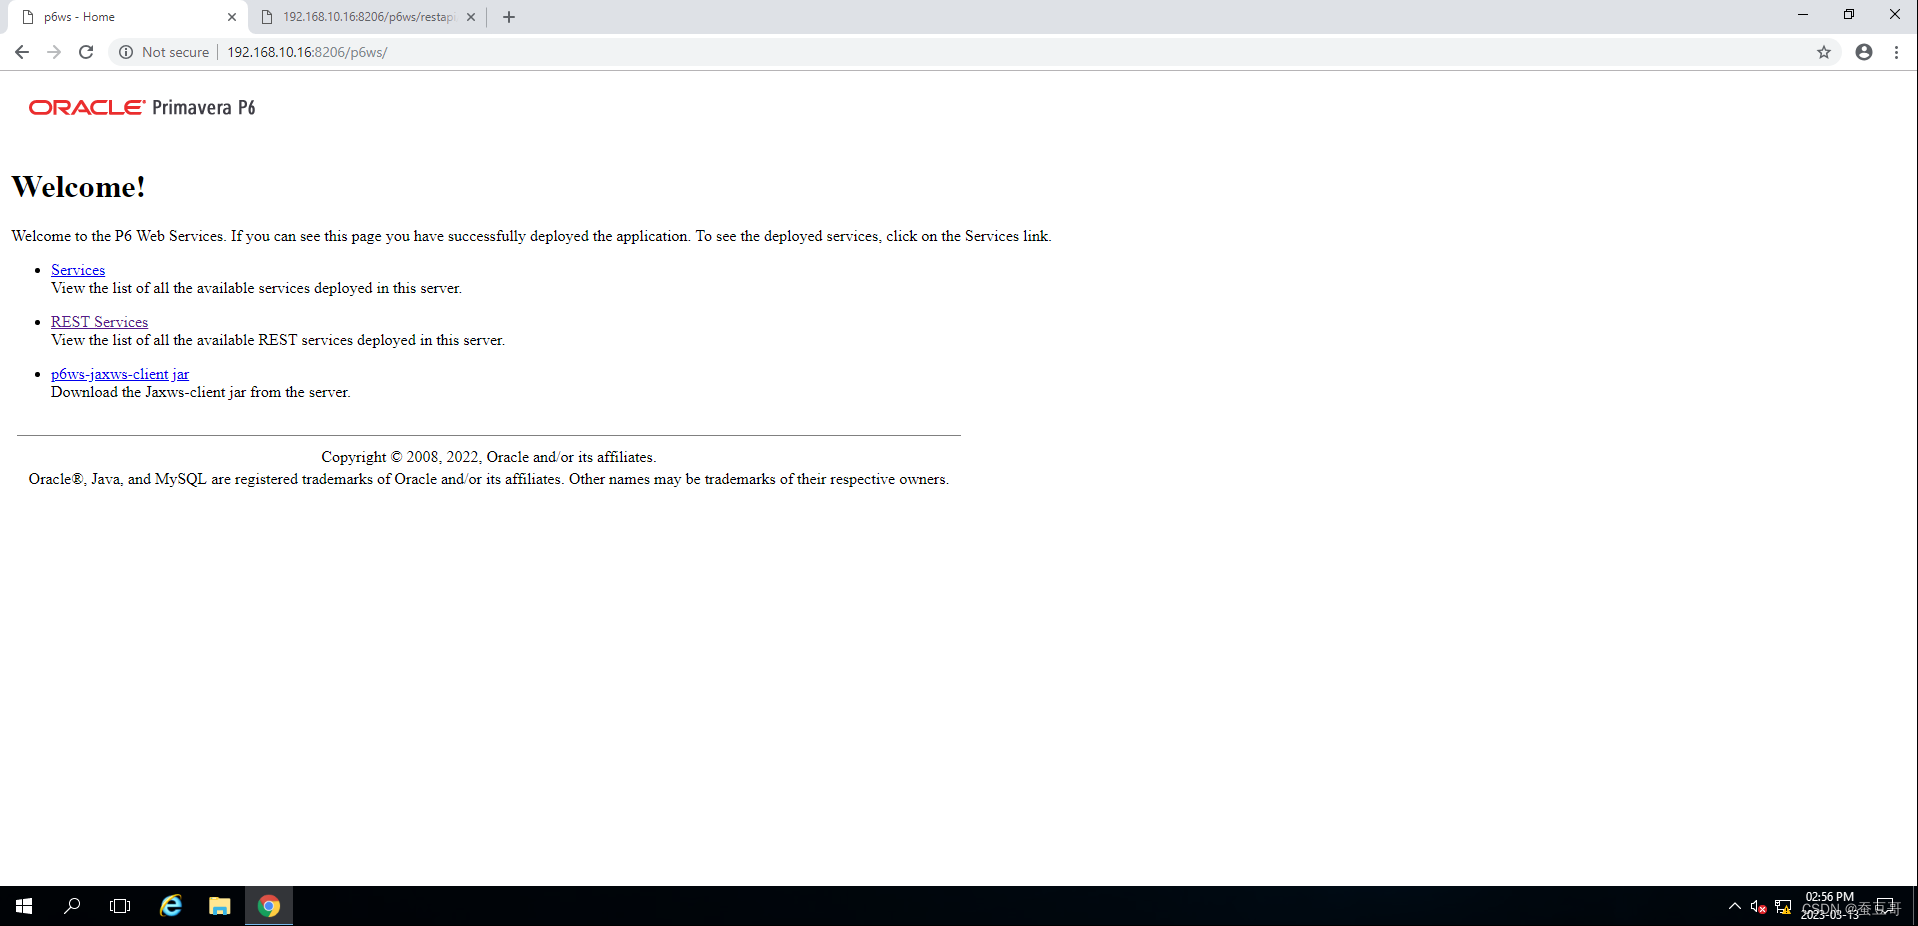1918x926 pixels.
Task: Open Chrome three-dot menu
Action: tap(1896, 52)
